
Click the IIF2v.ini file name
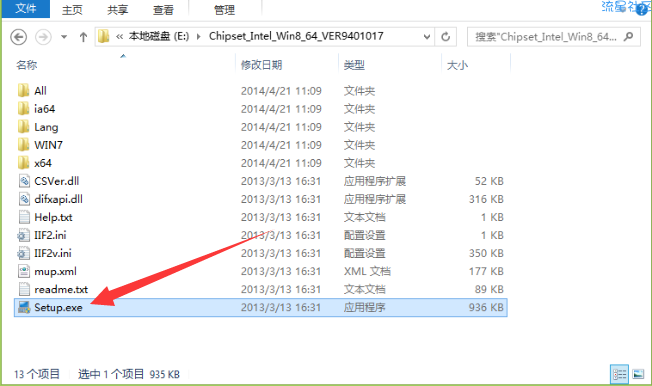53,253
